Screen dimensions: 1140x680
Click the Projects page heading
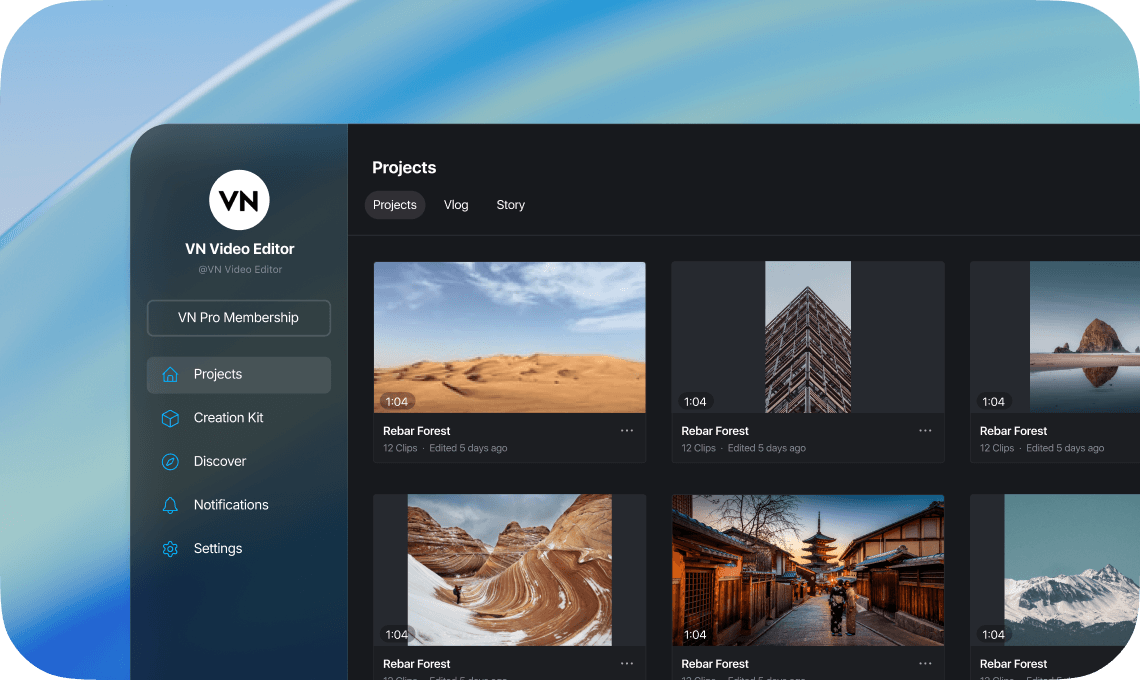[x=404, y=168]
